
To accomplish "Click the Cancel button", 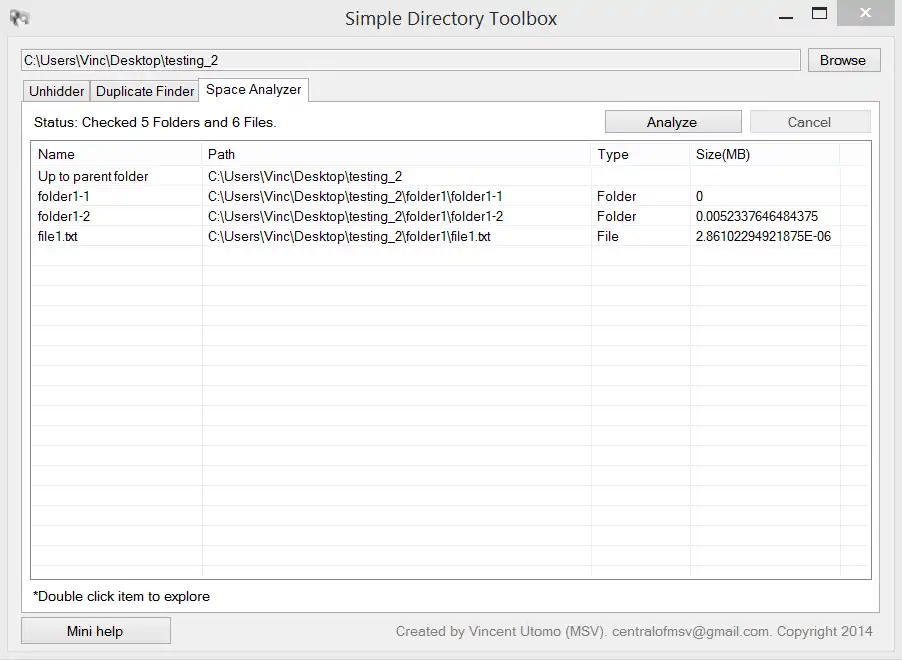I will [810, 122].
